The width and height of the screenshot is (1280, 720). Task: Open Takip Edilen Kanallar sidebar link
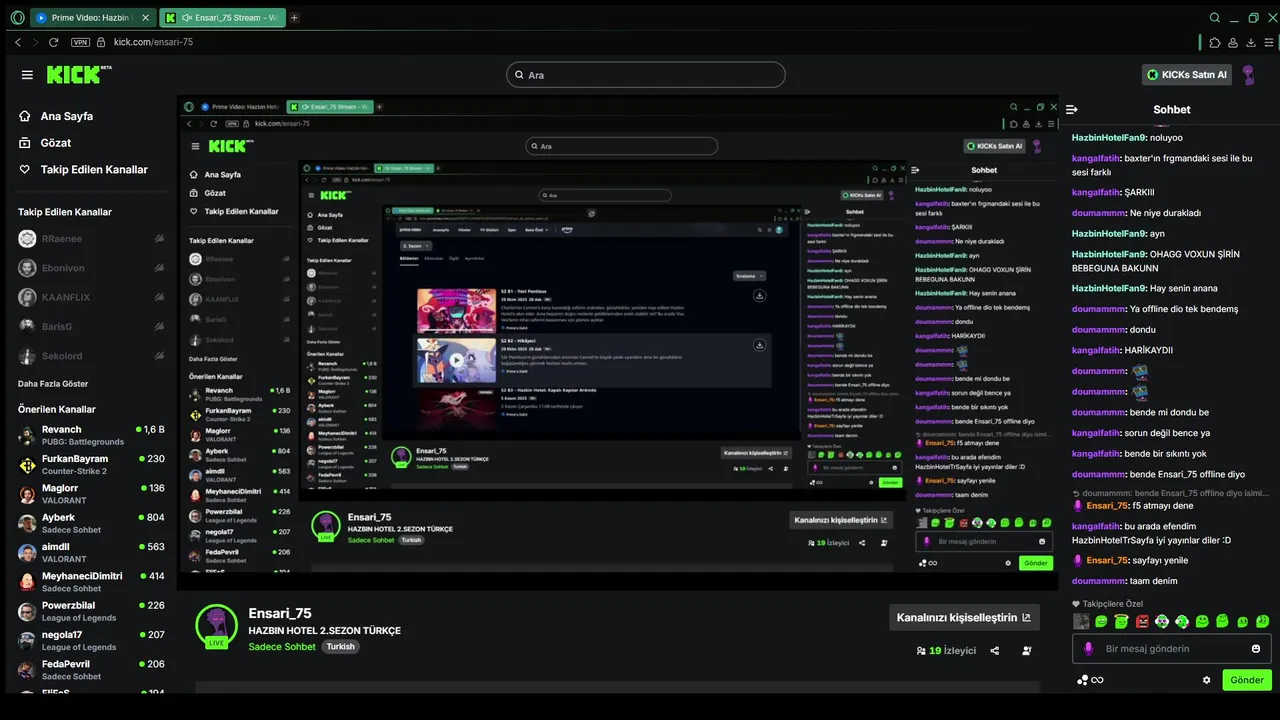point(84,170)
